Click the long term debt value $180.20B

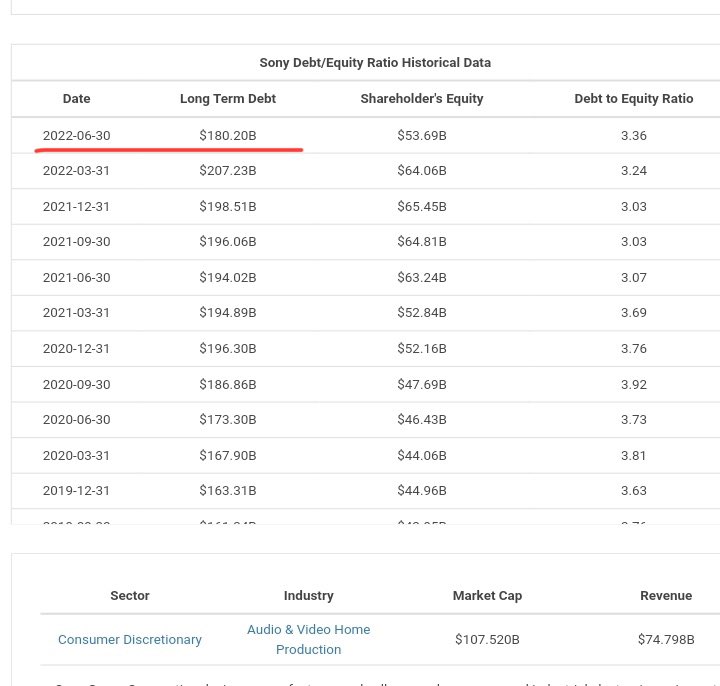click(x=228, y=135)
